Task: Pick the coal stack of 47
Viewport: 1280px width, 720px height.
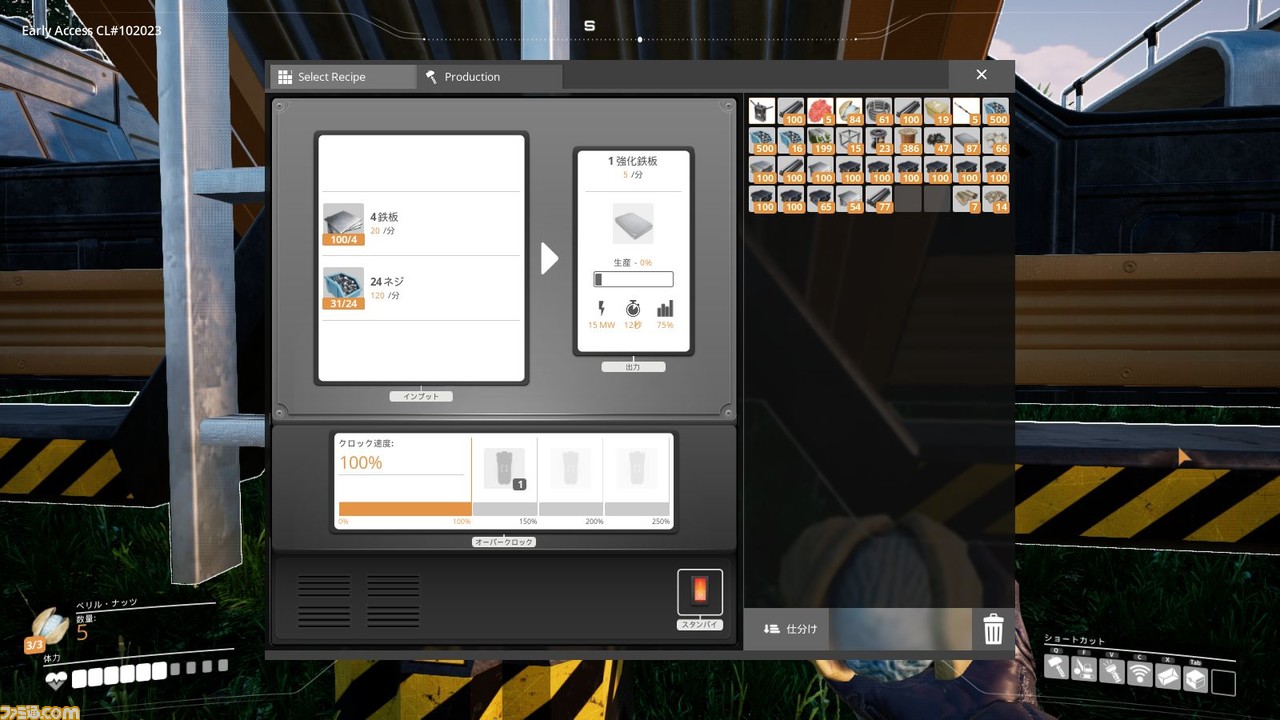Action: [937, 140]
